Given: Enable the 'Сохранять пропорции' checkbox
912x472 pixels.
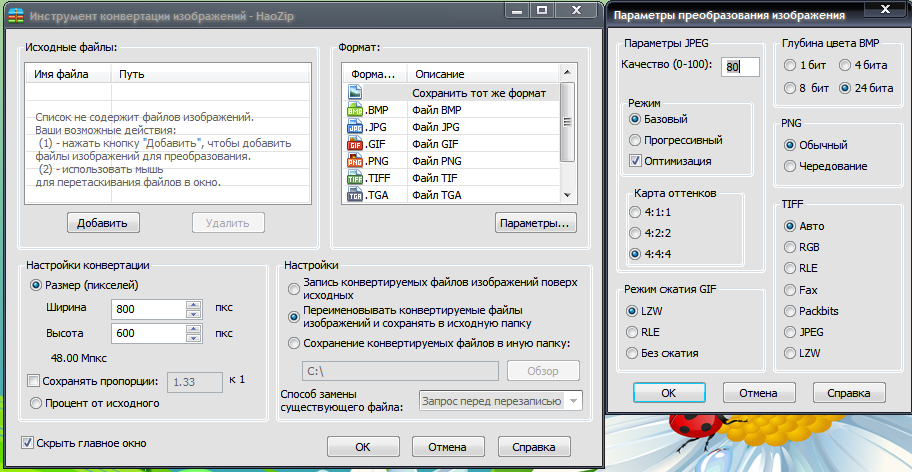Looking at the screenshot, I should click(x=35, y=381).
